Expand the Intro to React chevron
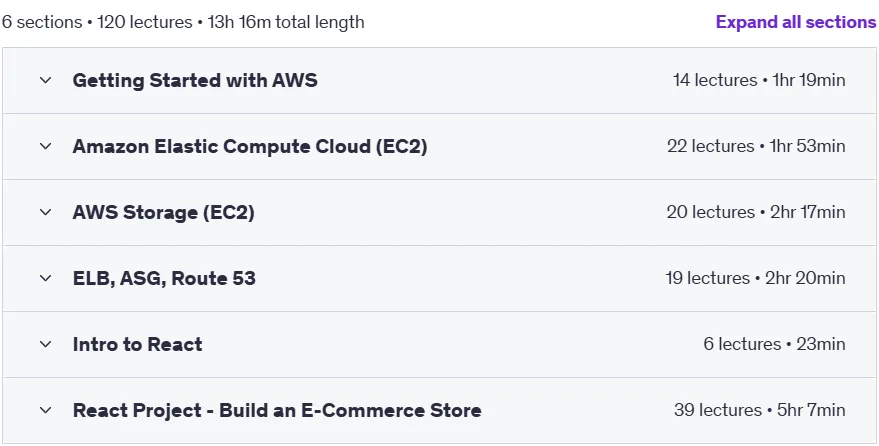 point(45,345)
